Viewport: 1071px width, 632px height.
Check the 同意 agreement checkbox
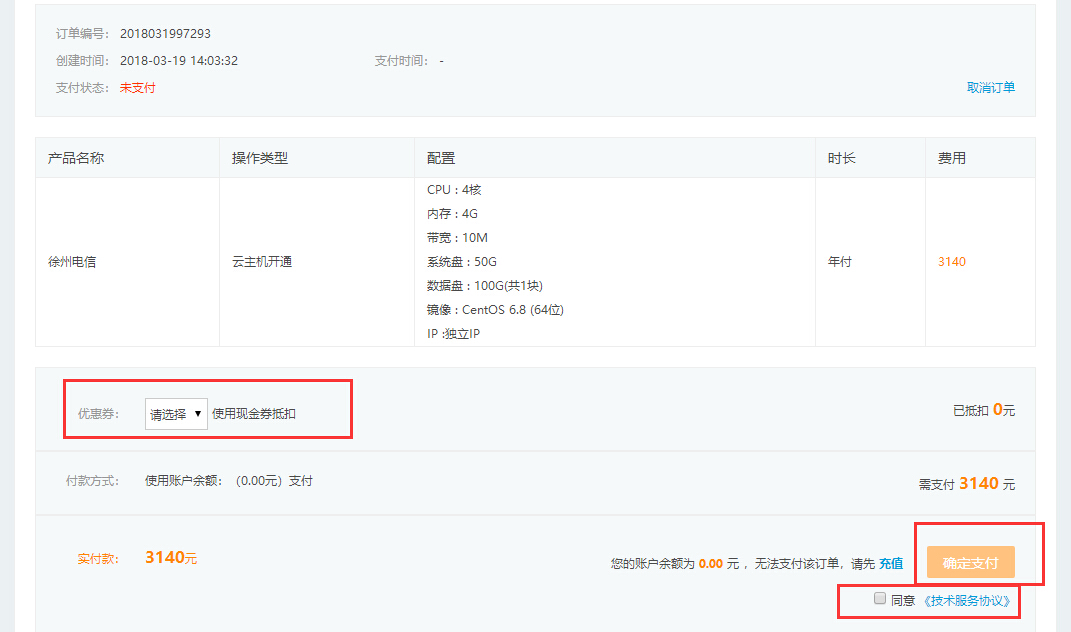coord(880,599)
